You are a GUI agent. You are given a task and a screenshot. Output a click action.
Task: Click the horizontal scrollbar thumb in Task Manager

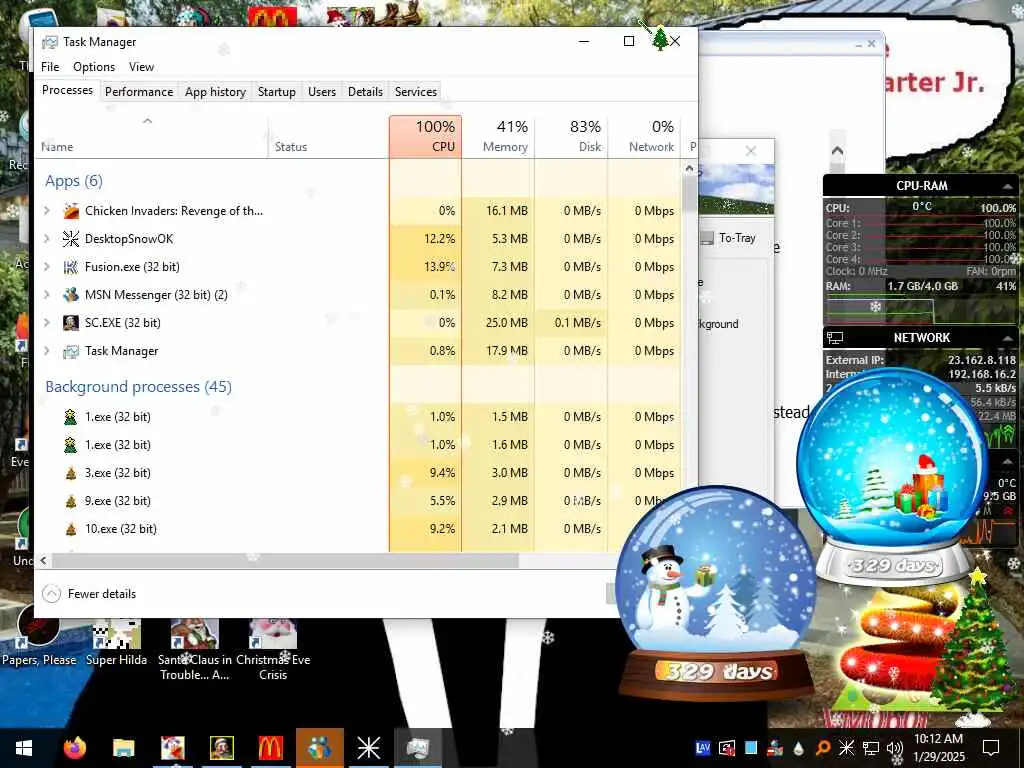(x=285, y=560)
